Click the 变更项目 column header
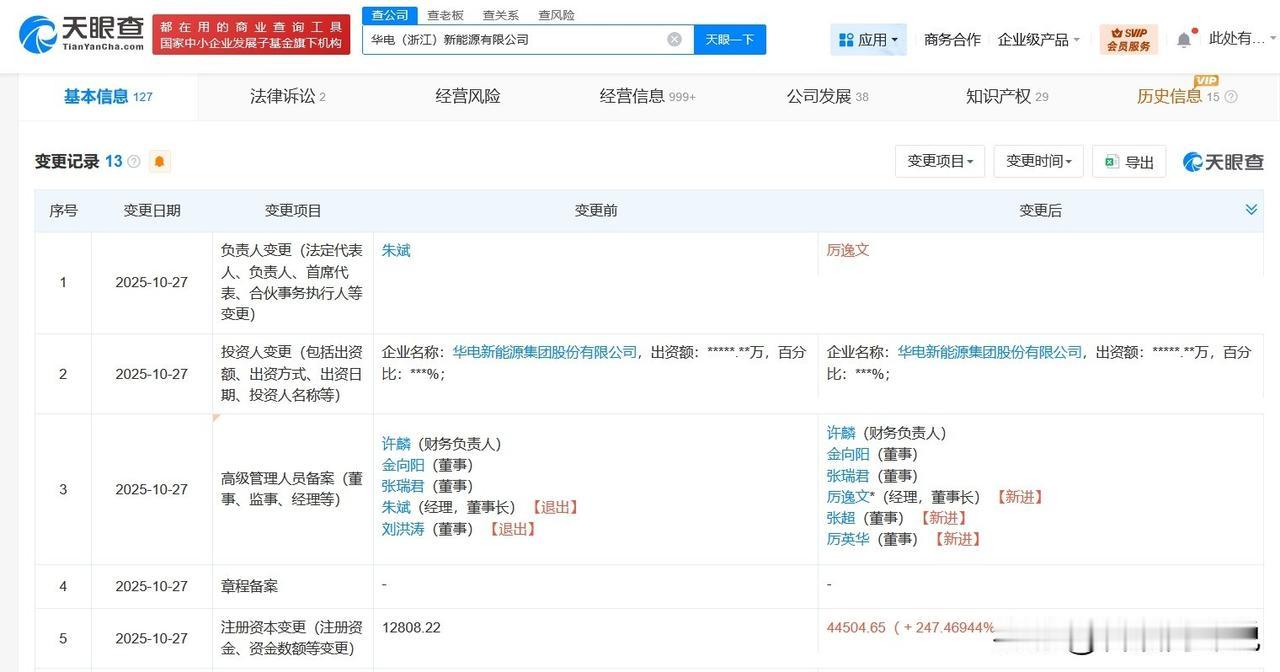1280x672 pixels. 293,211
